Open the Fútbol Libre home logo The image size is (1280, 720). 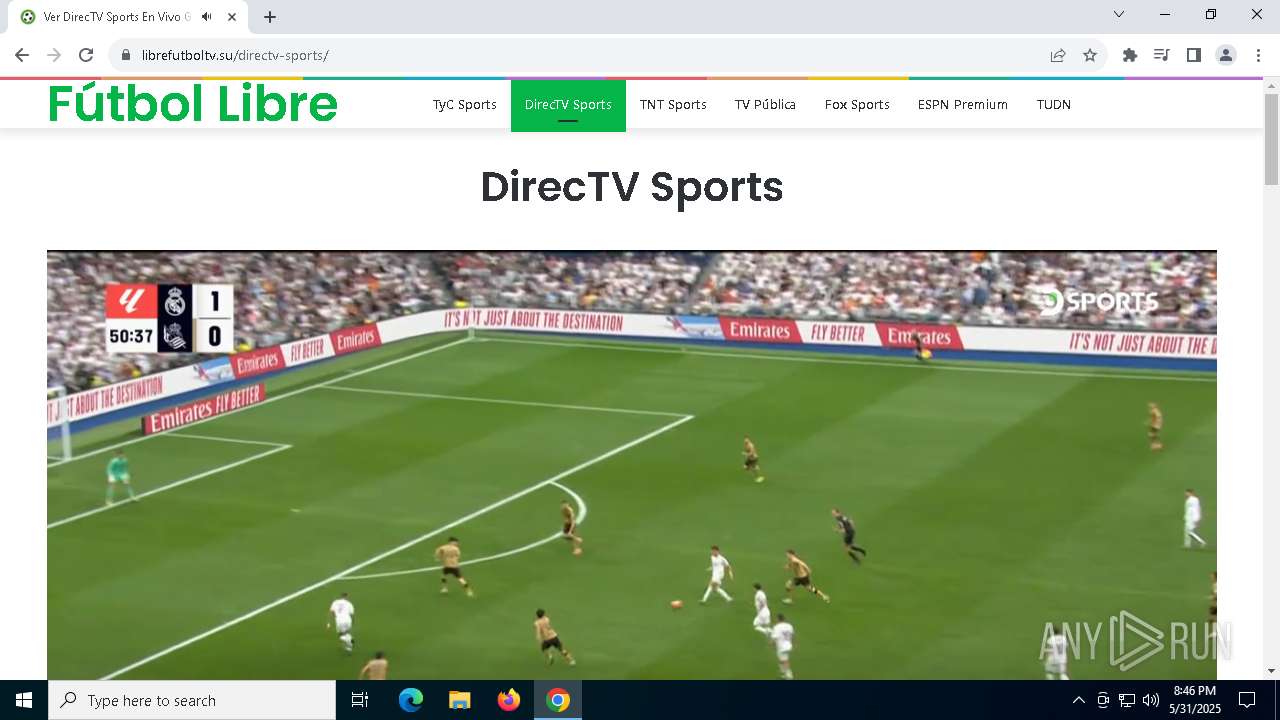[x=193, y=104]
